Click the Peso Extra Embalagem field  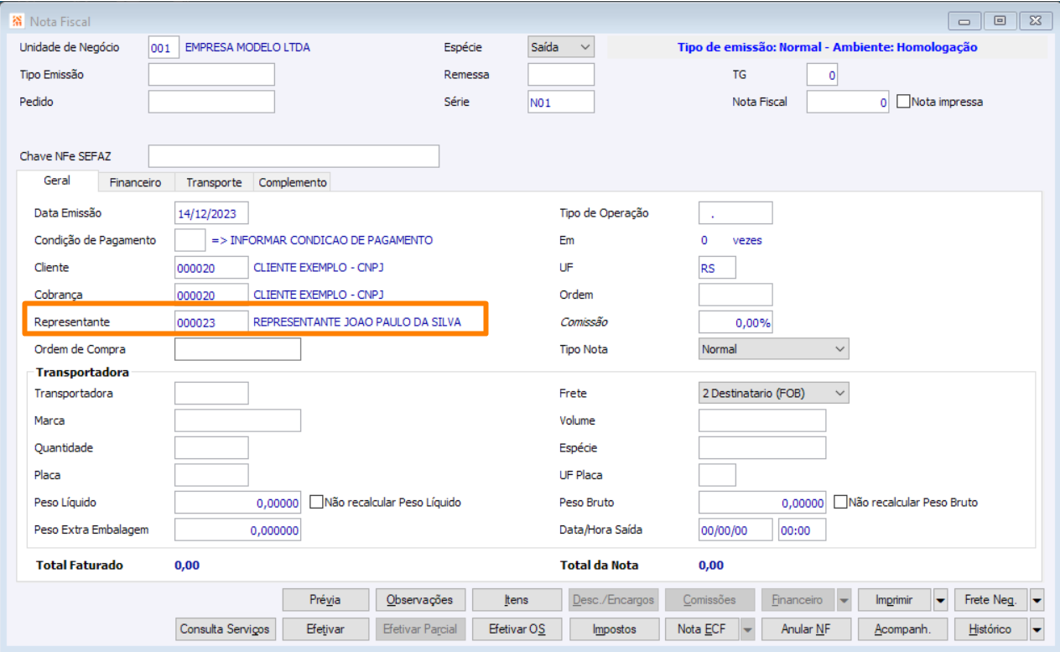pyautogui.click(x=238, y=529)
